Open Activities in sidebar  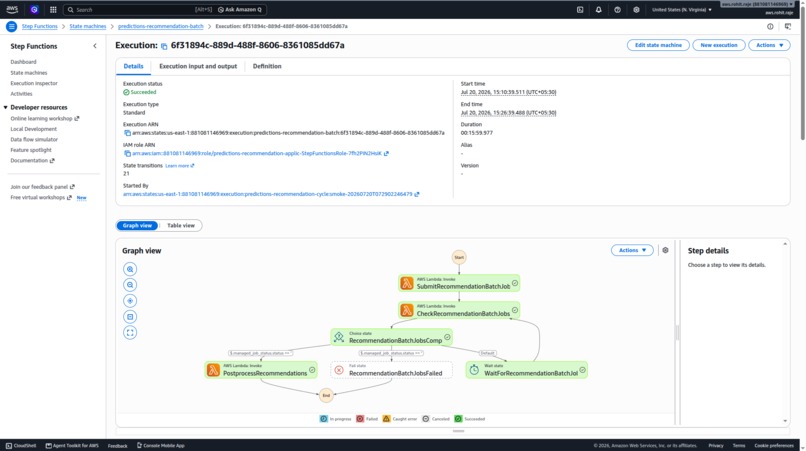point(21,94)
